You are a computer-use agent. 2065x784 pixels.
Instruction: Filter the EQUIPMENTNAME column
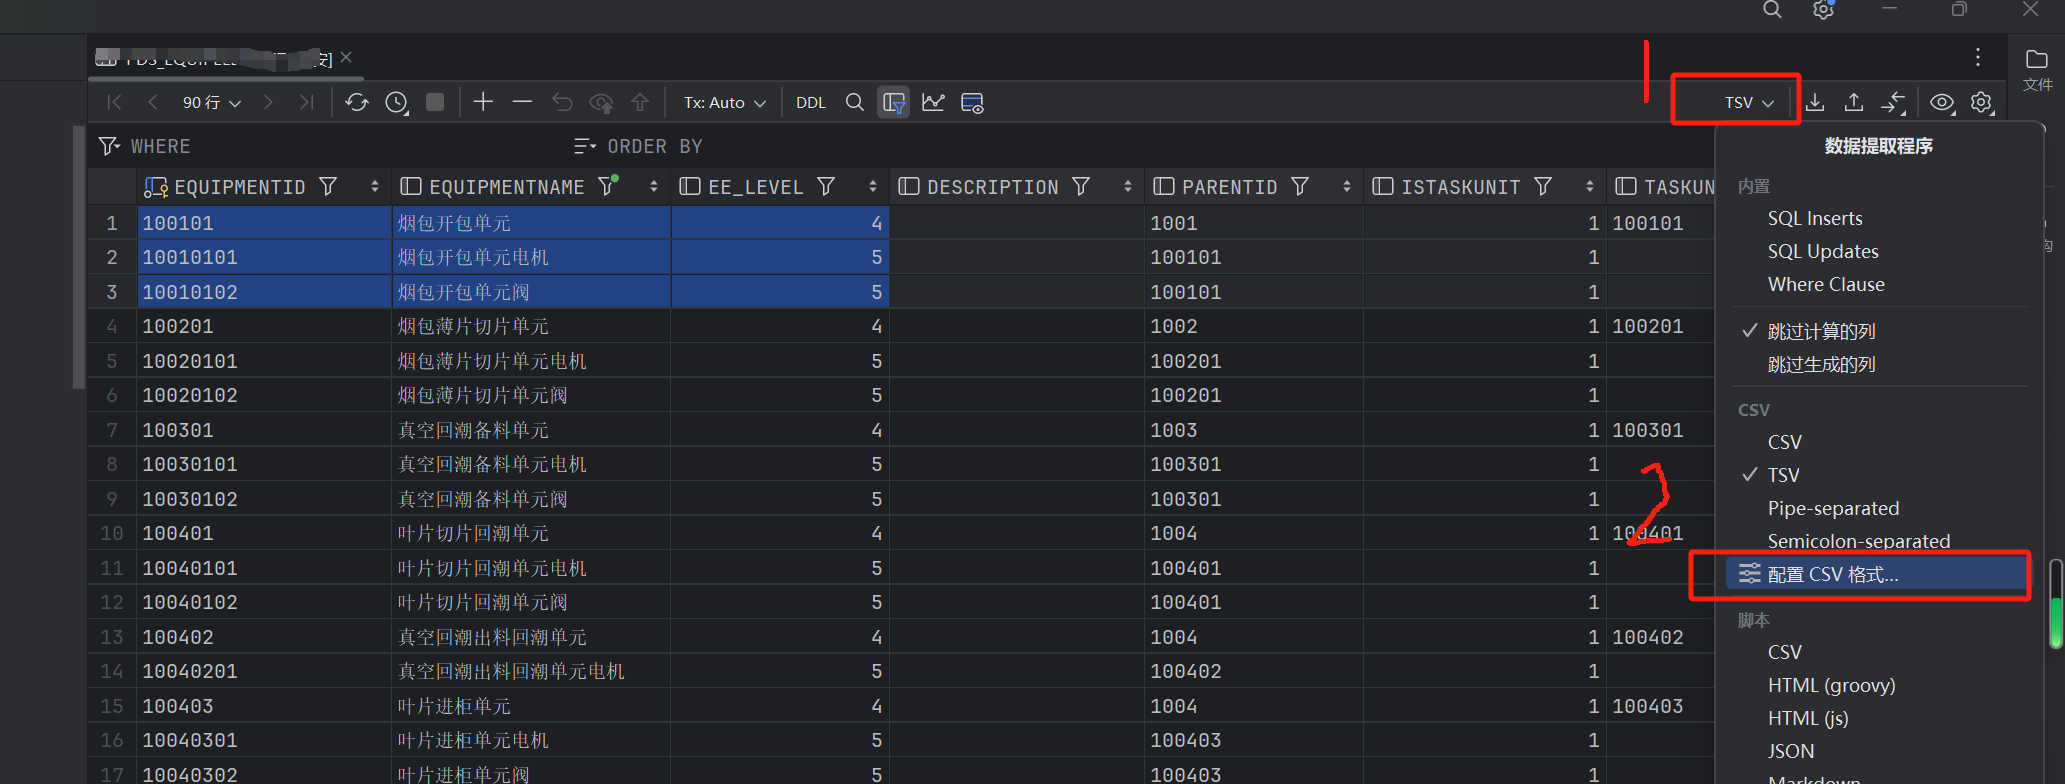tap(607, 186)
